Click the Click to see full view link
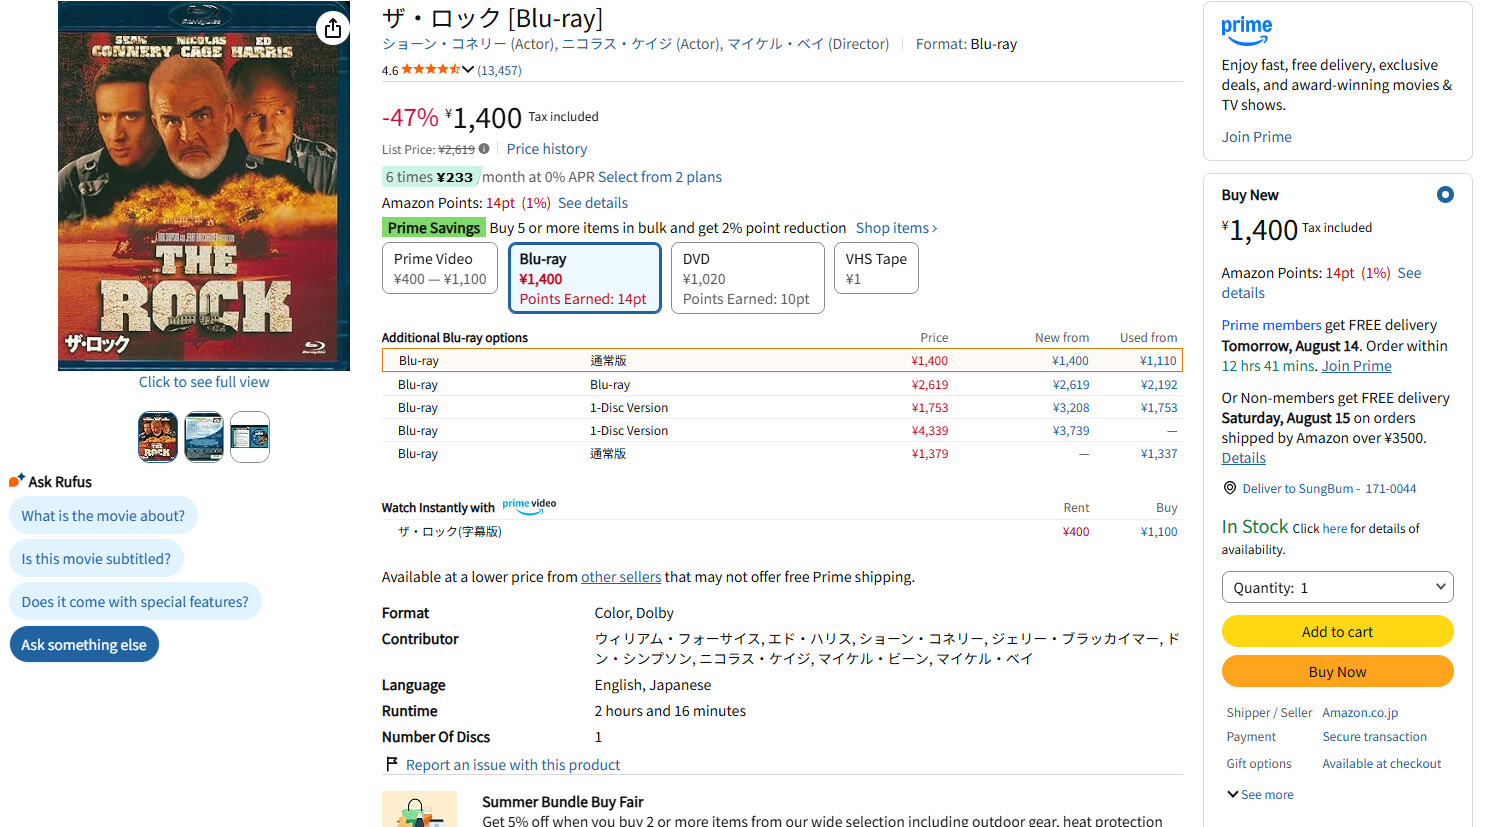Screen dimensions: 1503x827 pyautogui.click(x=204, y=382)
